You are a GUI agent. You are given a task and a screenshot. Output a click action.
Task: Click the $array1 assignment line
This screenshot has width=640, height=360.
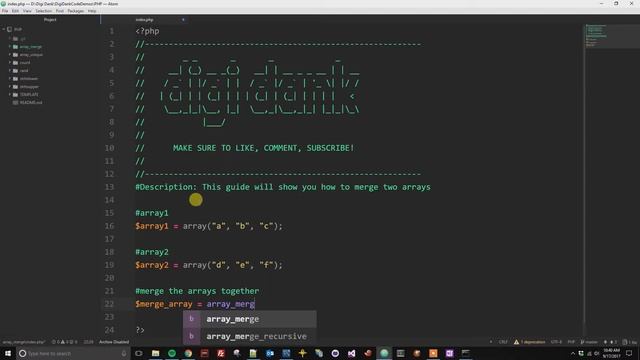[x=209, y=226]
